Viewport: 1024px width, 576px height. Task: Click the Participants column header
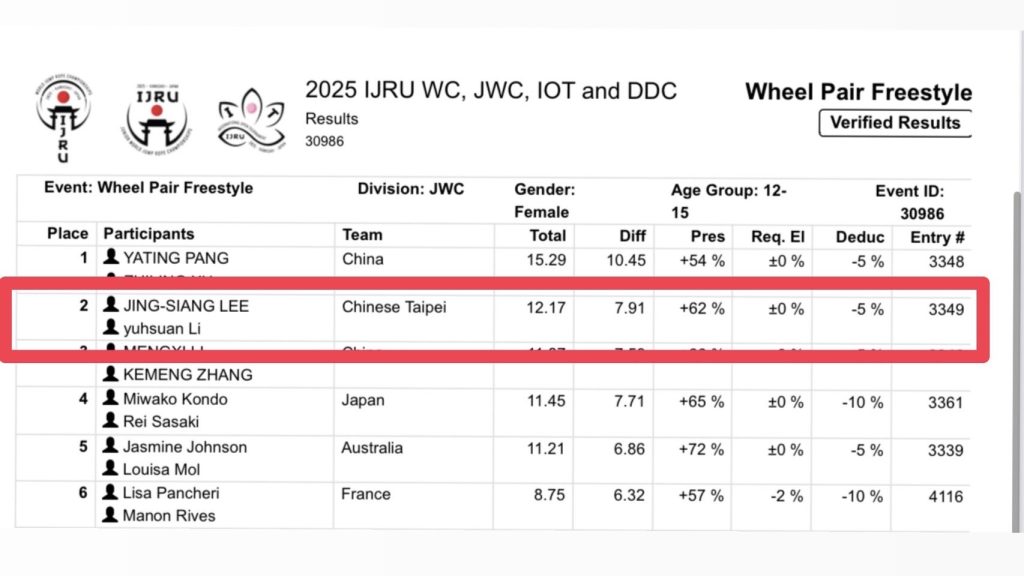[x=149, y=234]
